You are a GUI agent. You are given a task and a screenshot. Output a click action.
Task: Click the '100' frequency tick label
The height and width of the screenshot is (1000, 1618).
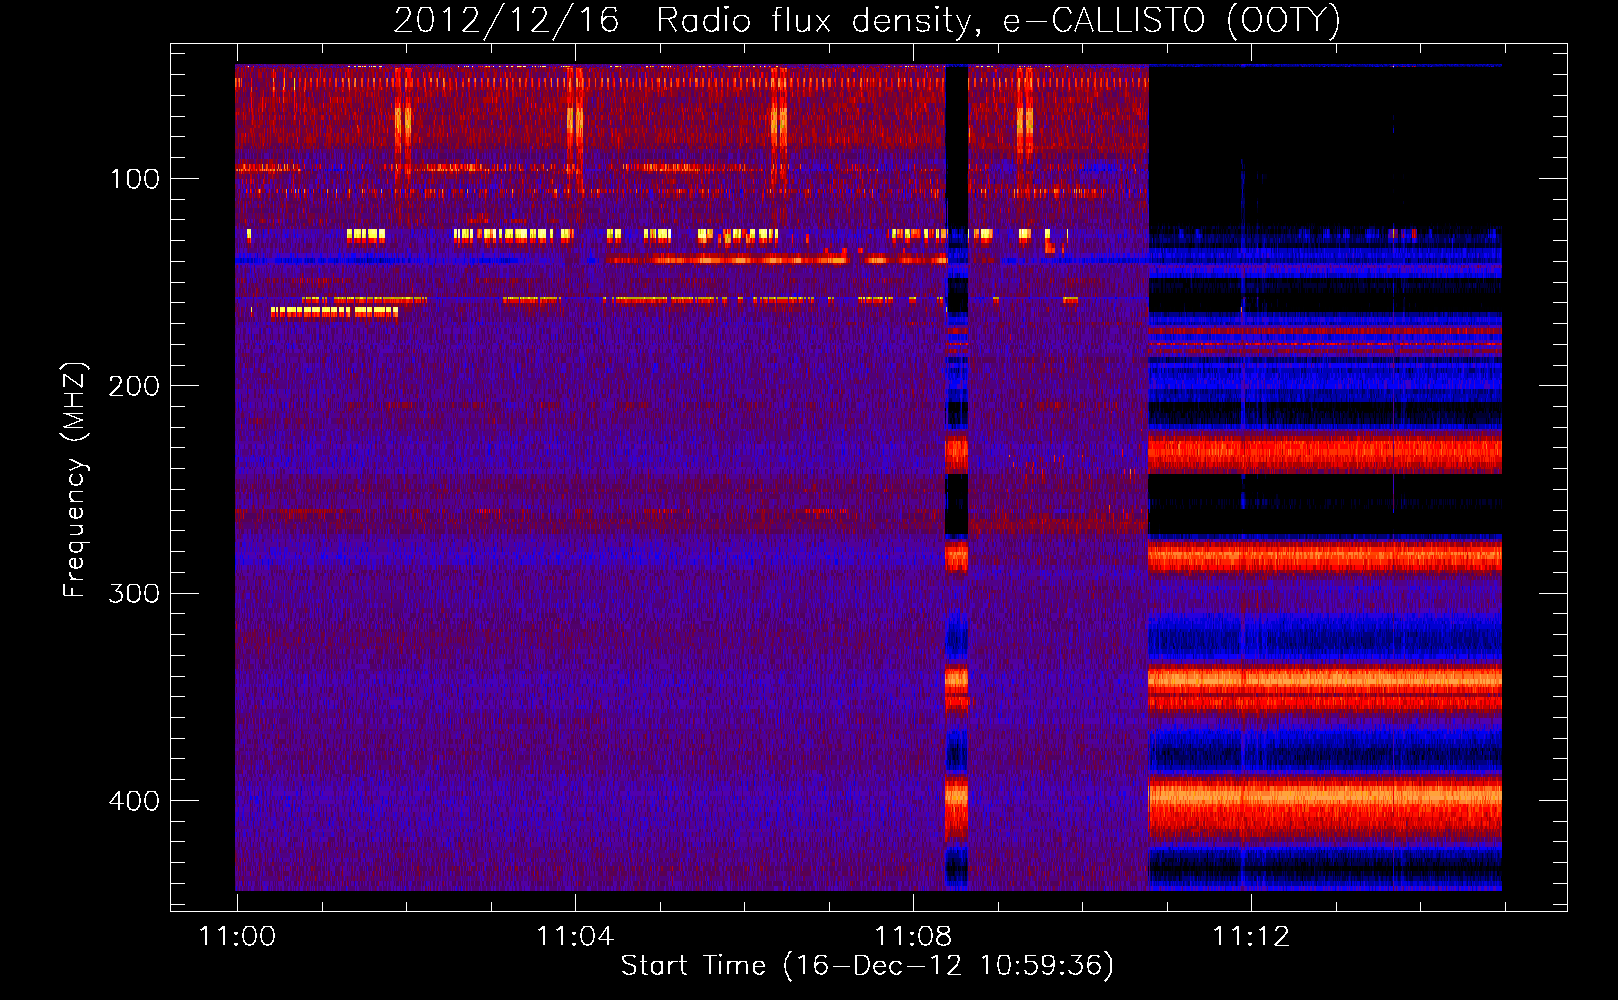135,179
